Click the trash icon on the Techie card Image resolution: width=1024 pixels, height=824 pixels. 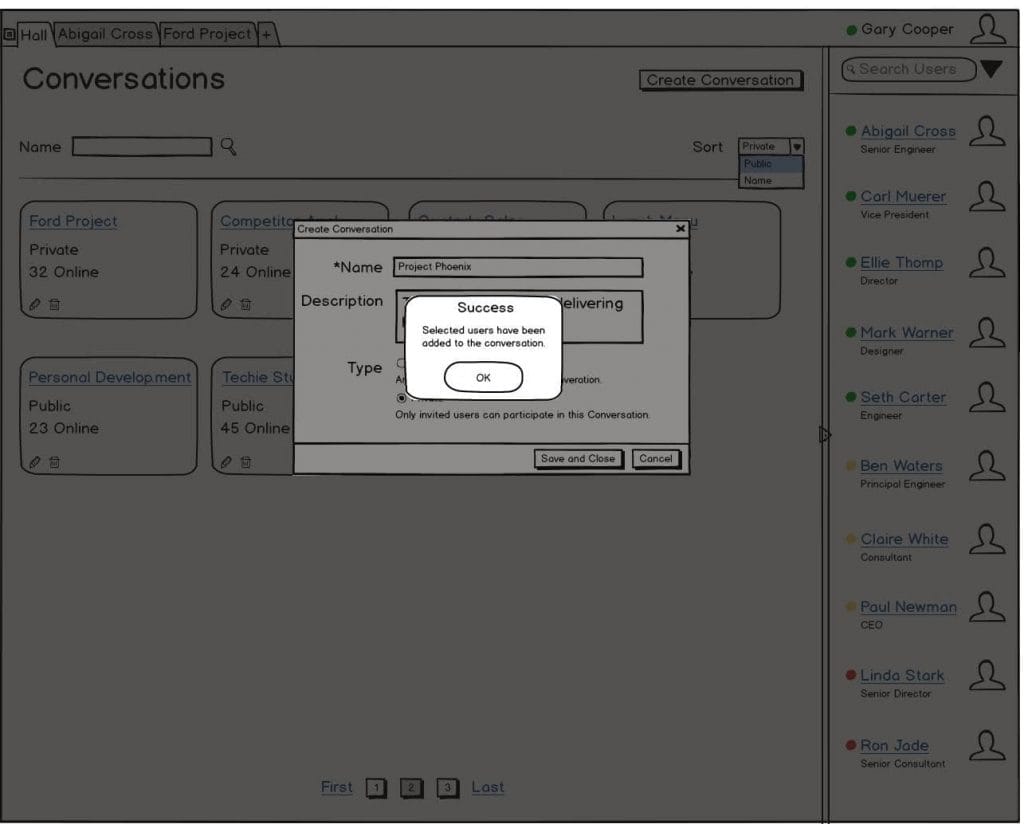click(246, 462)
